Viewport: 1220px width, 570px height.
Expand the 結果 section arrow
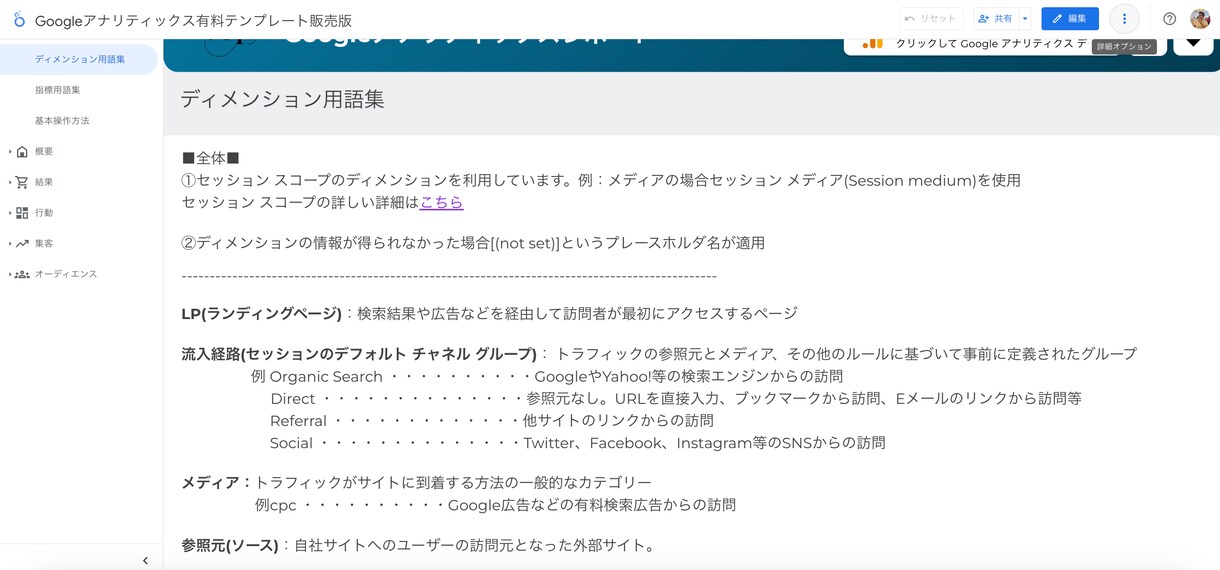click(10, 183)
